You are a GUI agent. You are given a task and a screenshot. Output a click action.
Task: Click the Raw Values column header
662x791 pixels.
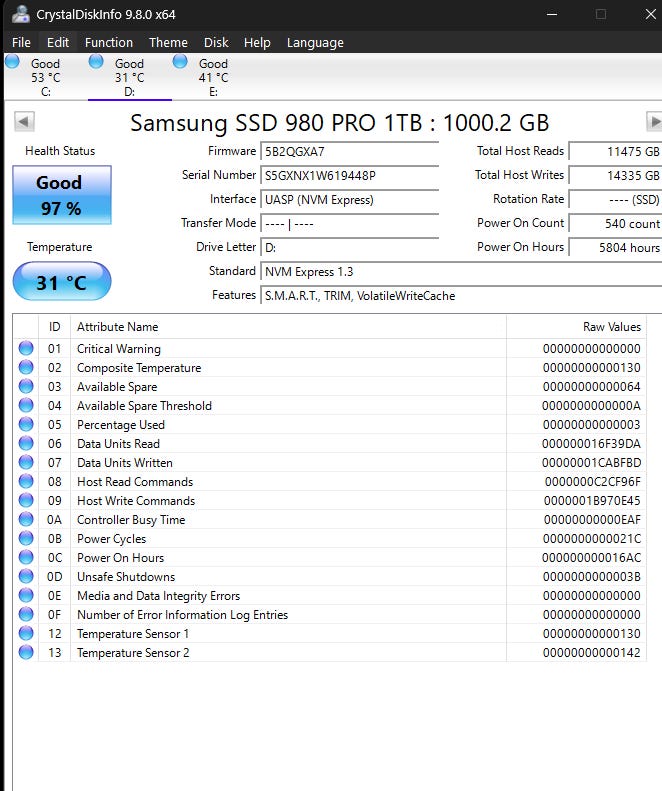576,327
